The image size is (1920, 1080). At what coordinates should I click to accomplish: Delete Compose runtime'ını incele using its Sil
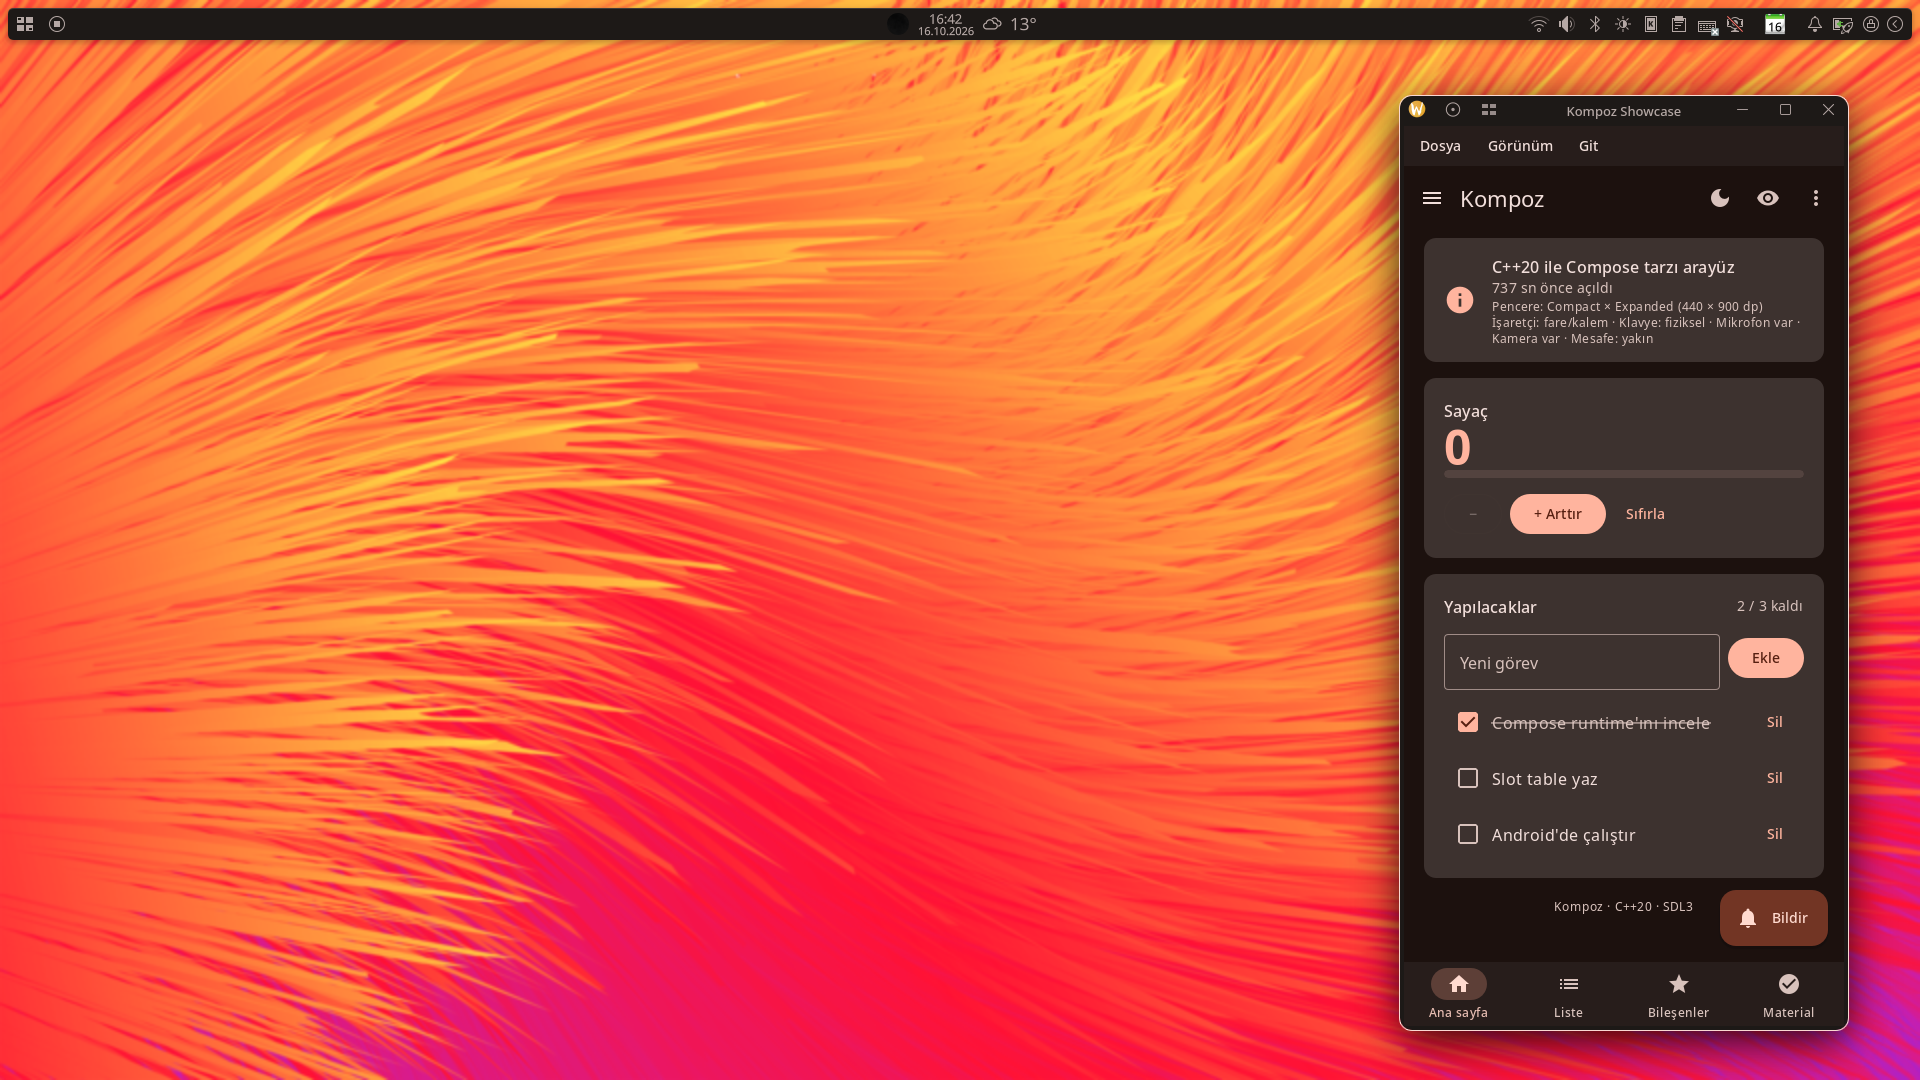click(x=1775, y=722)
